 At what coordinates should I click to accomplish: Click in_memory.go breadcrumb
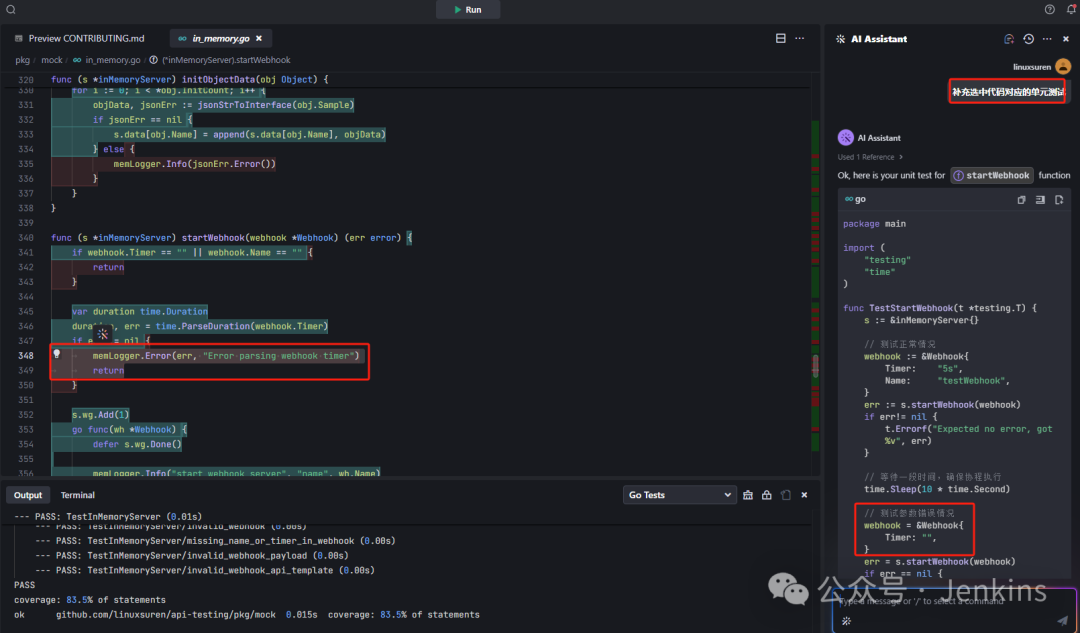112,60
